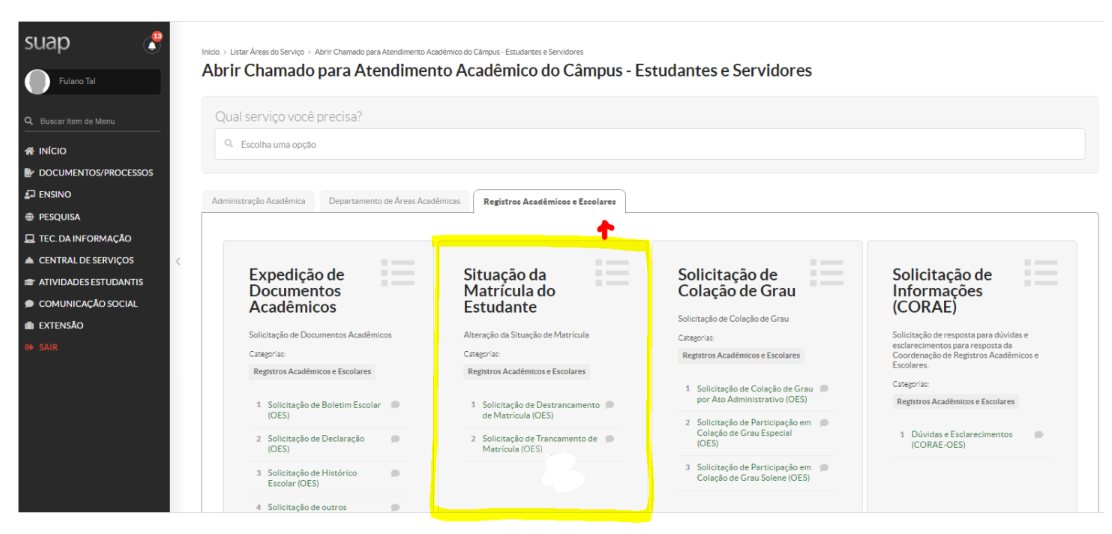Click the 'Buscar Item de Menu' search field

click(90, 121)
